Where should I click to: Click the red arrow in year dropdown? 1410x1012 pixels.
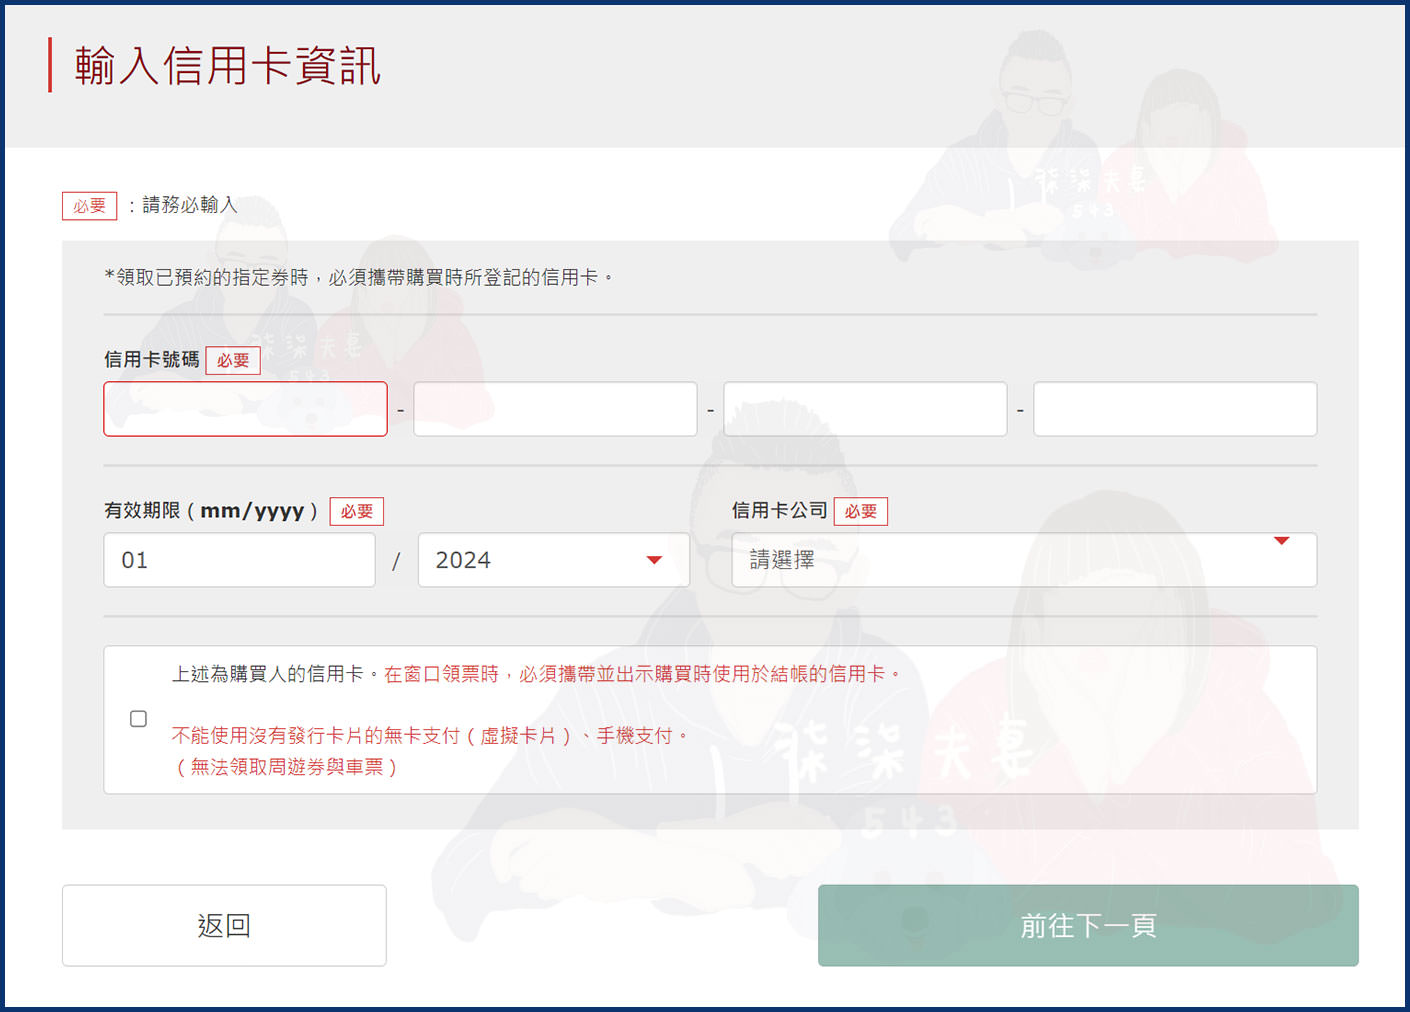pyautogui.click(x=654, y=560)
